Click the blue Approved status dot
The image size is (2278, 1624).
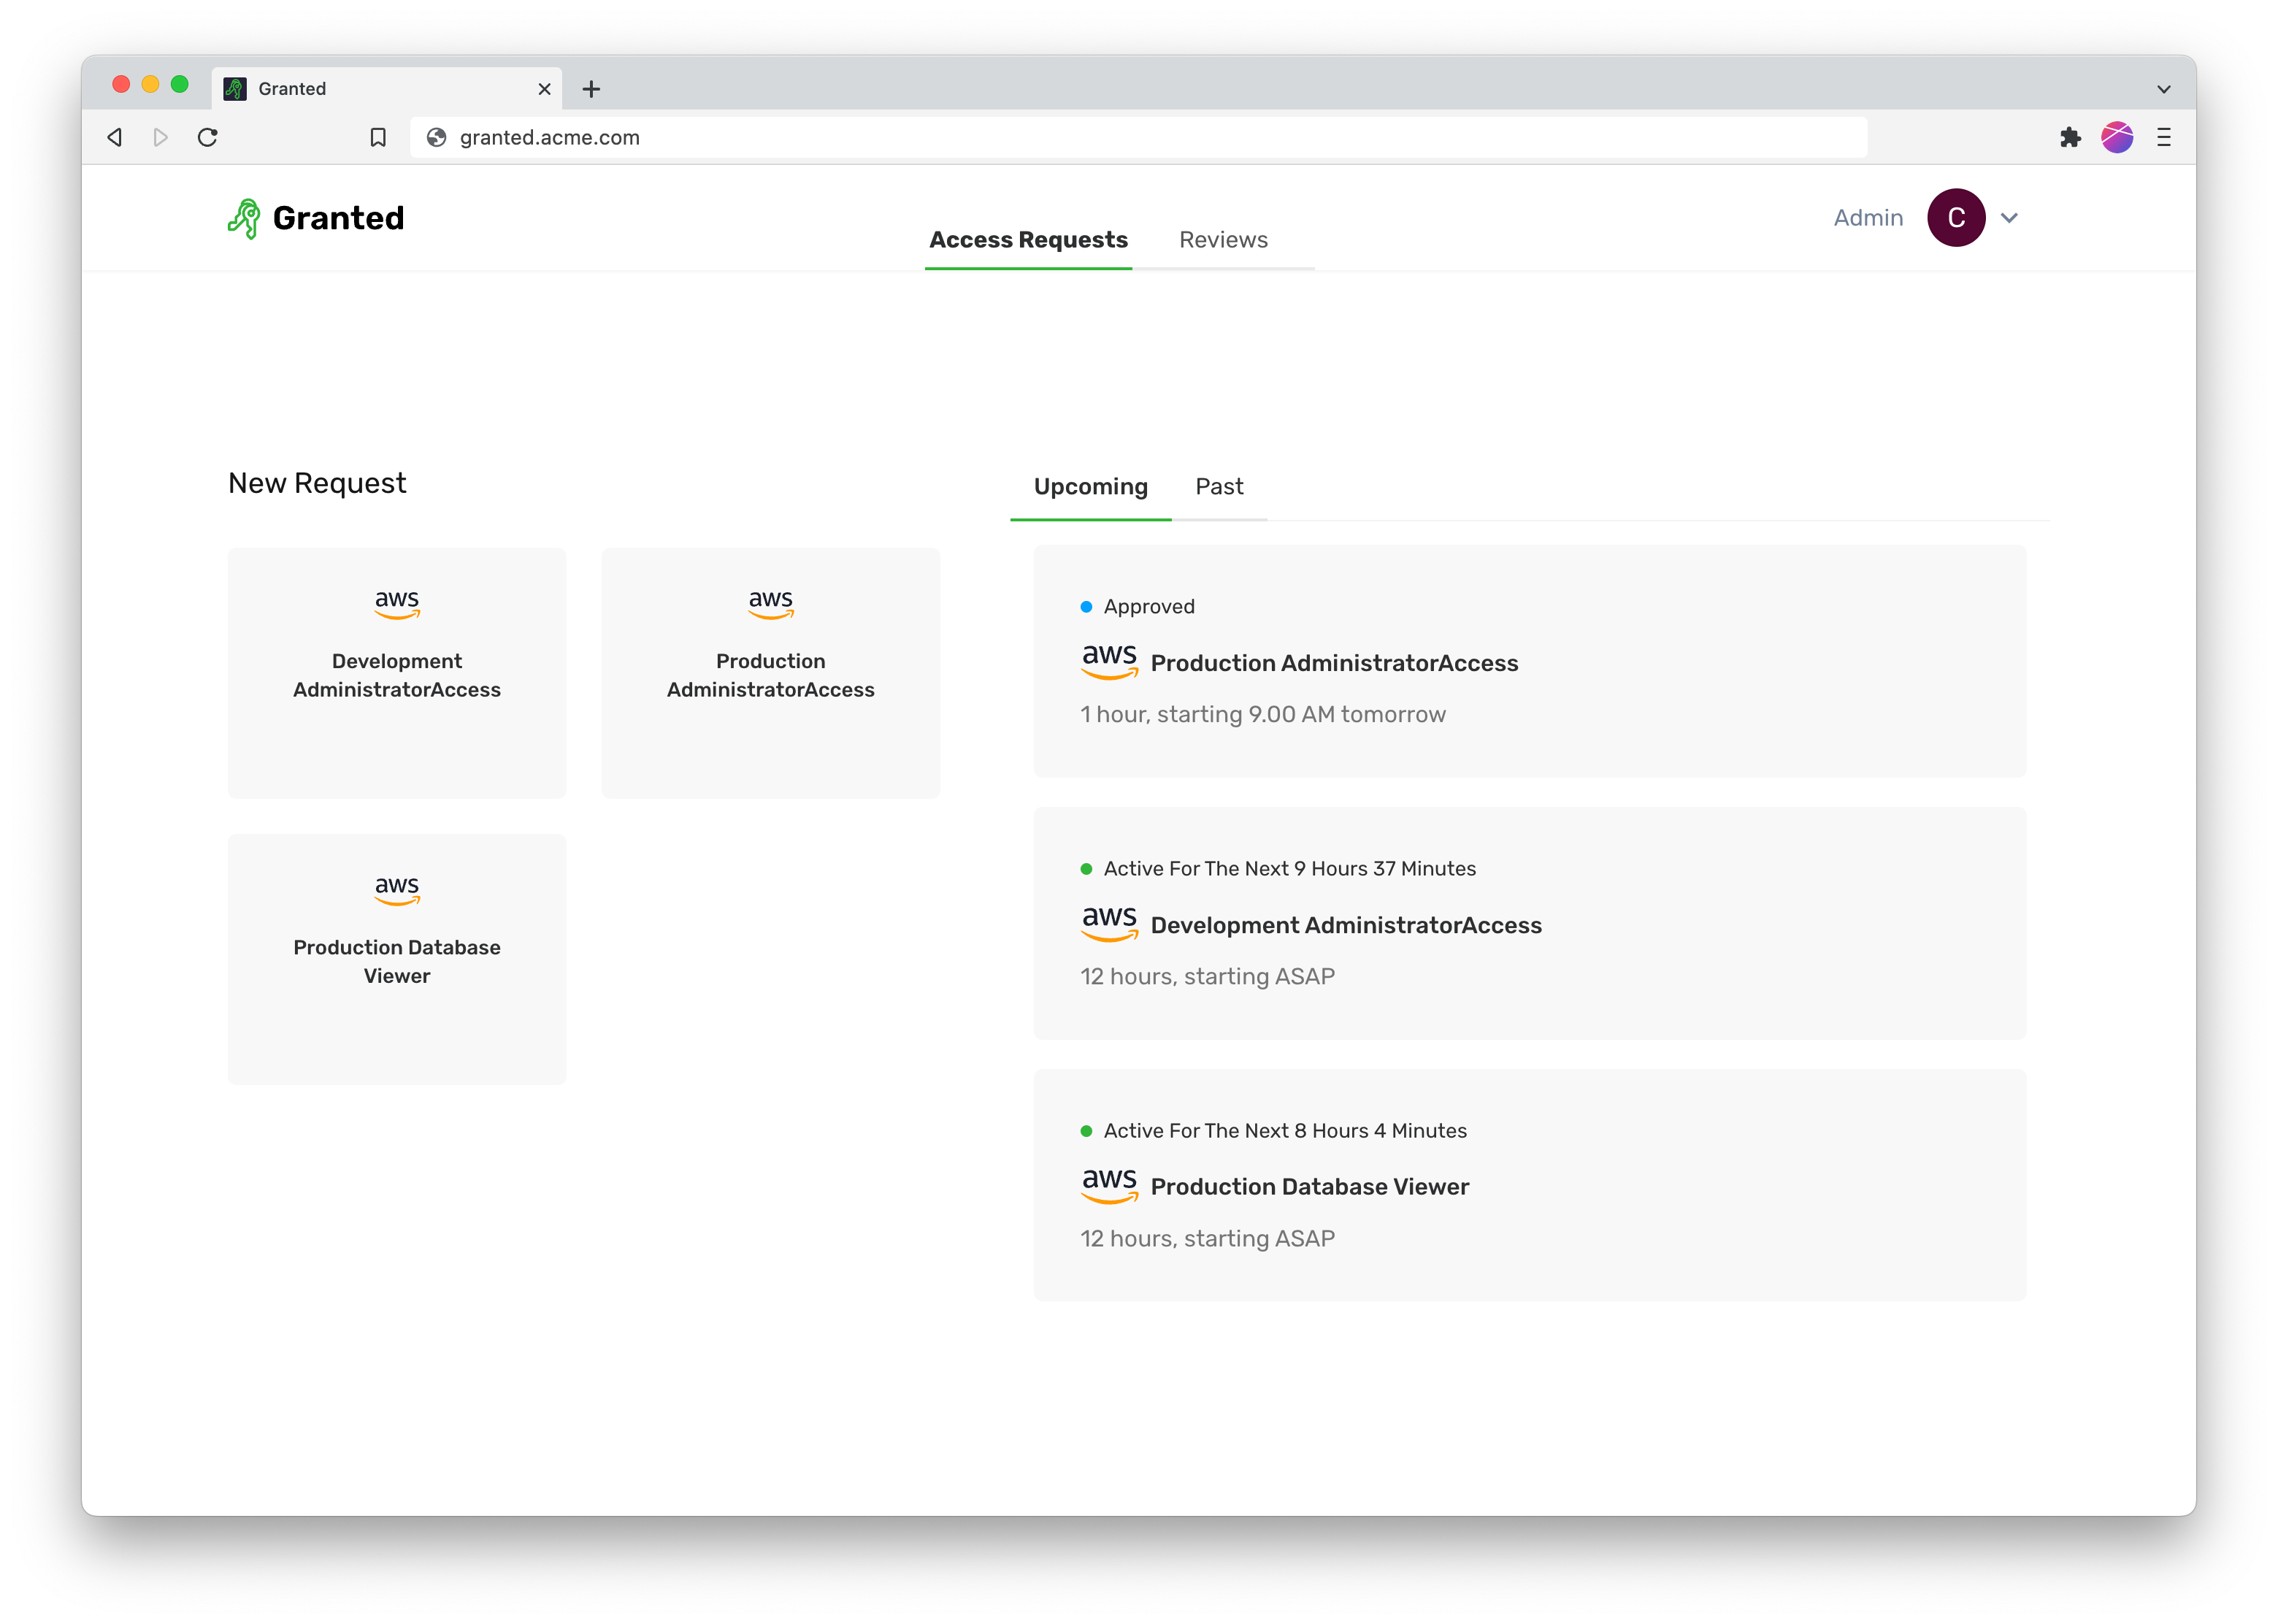[x=1086, y=607]
